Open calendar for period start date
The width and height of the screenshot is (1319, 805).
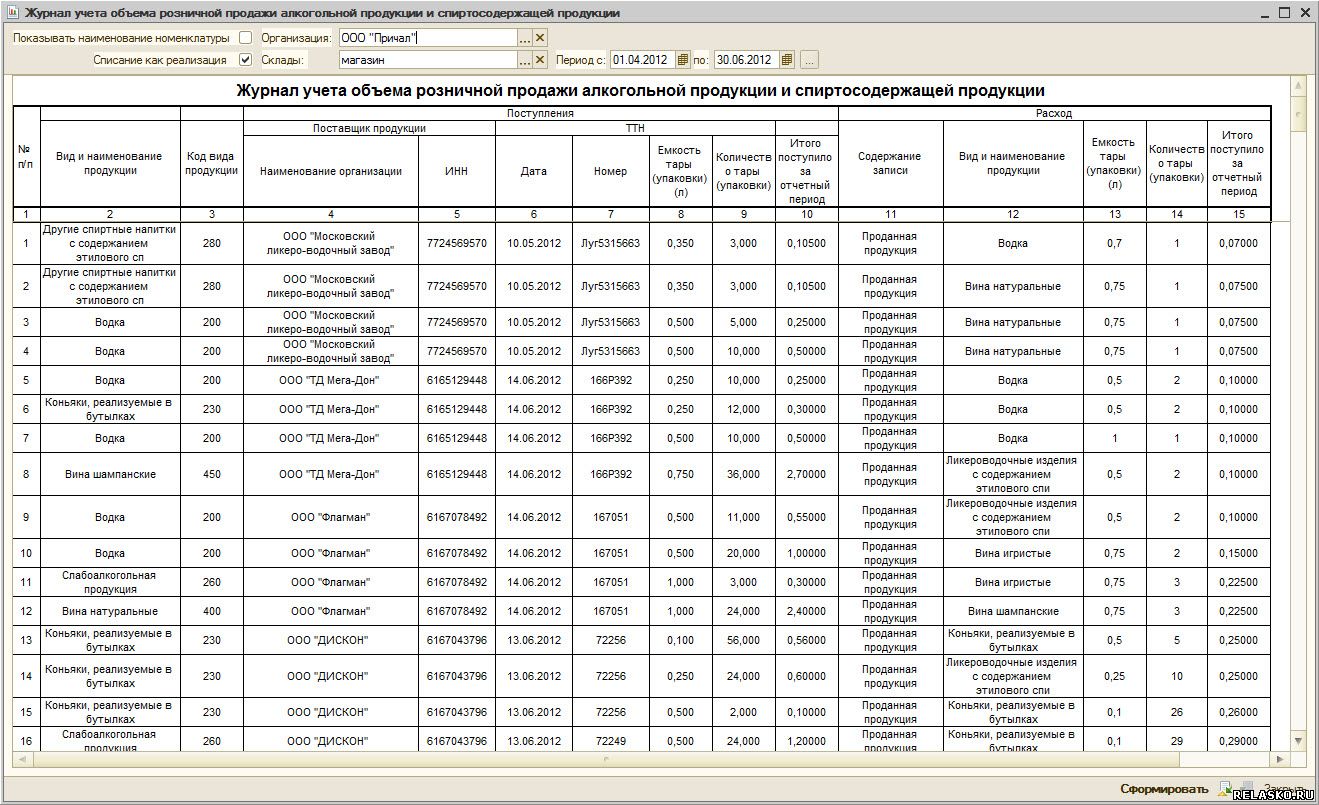(x=683, y=60)
